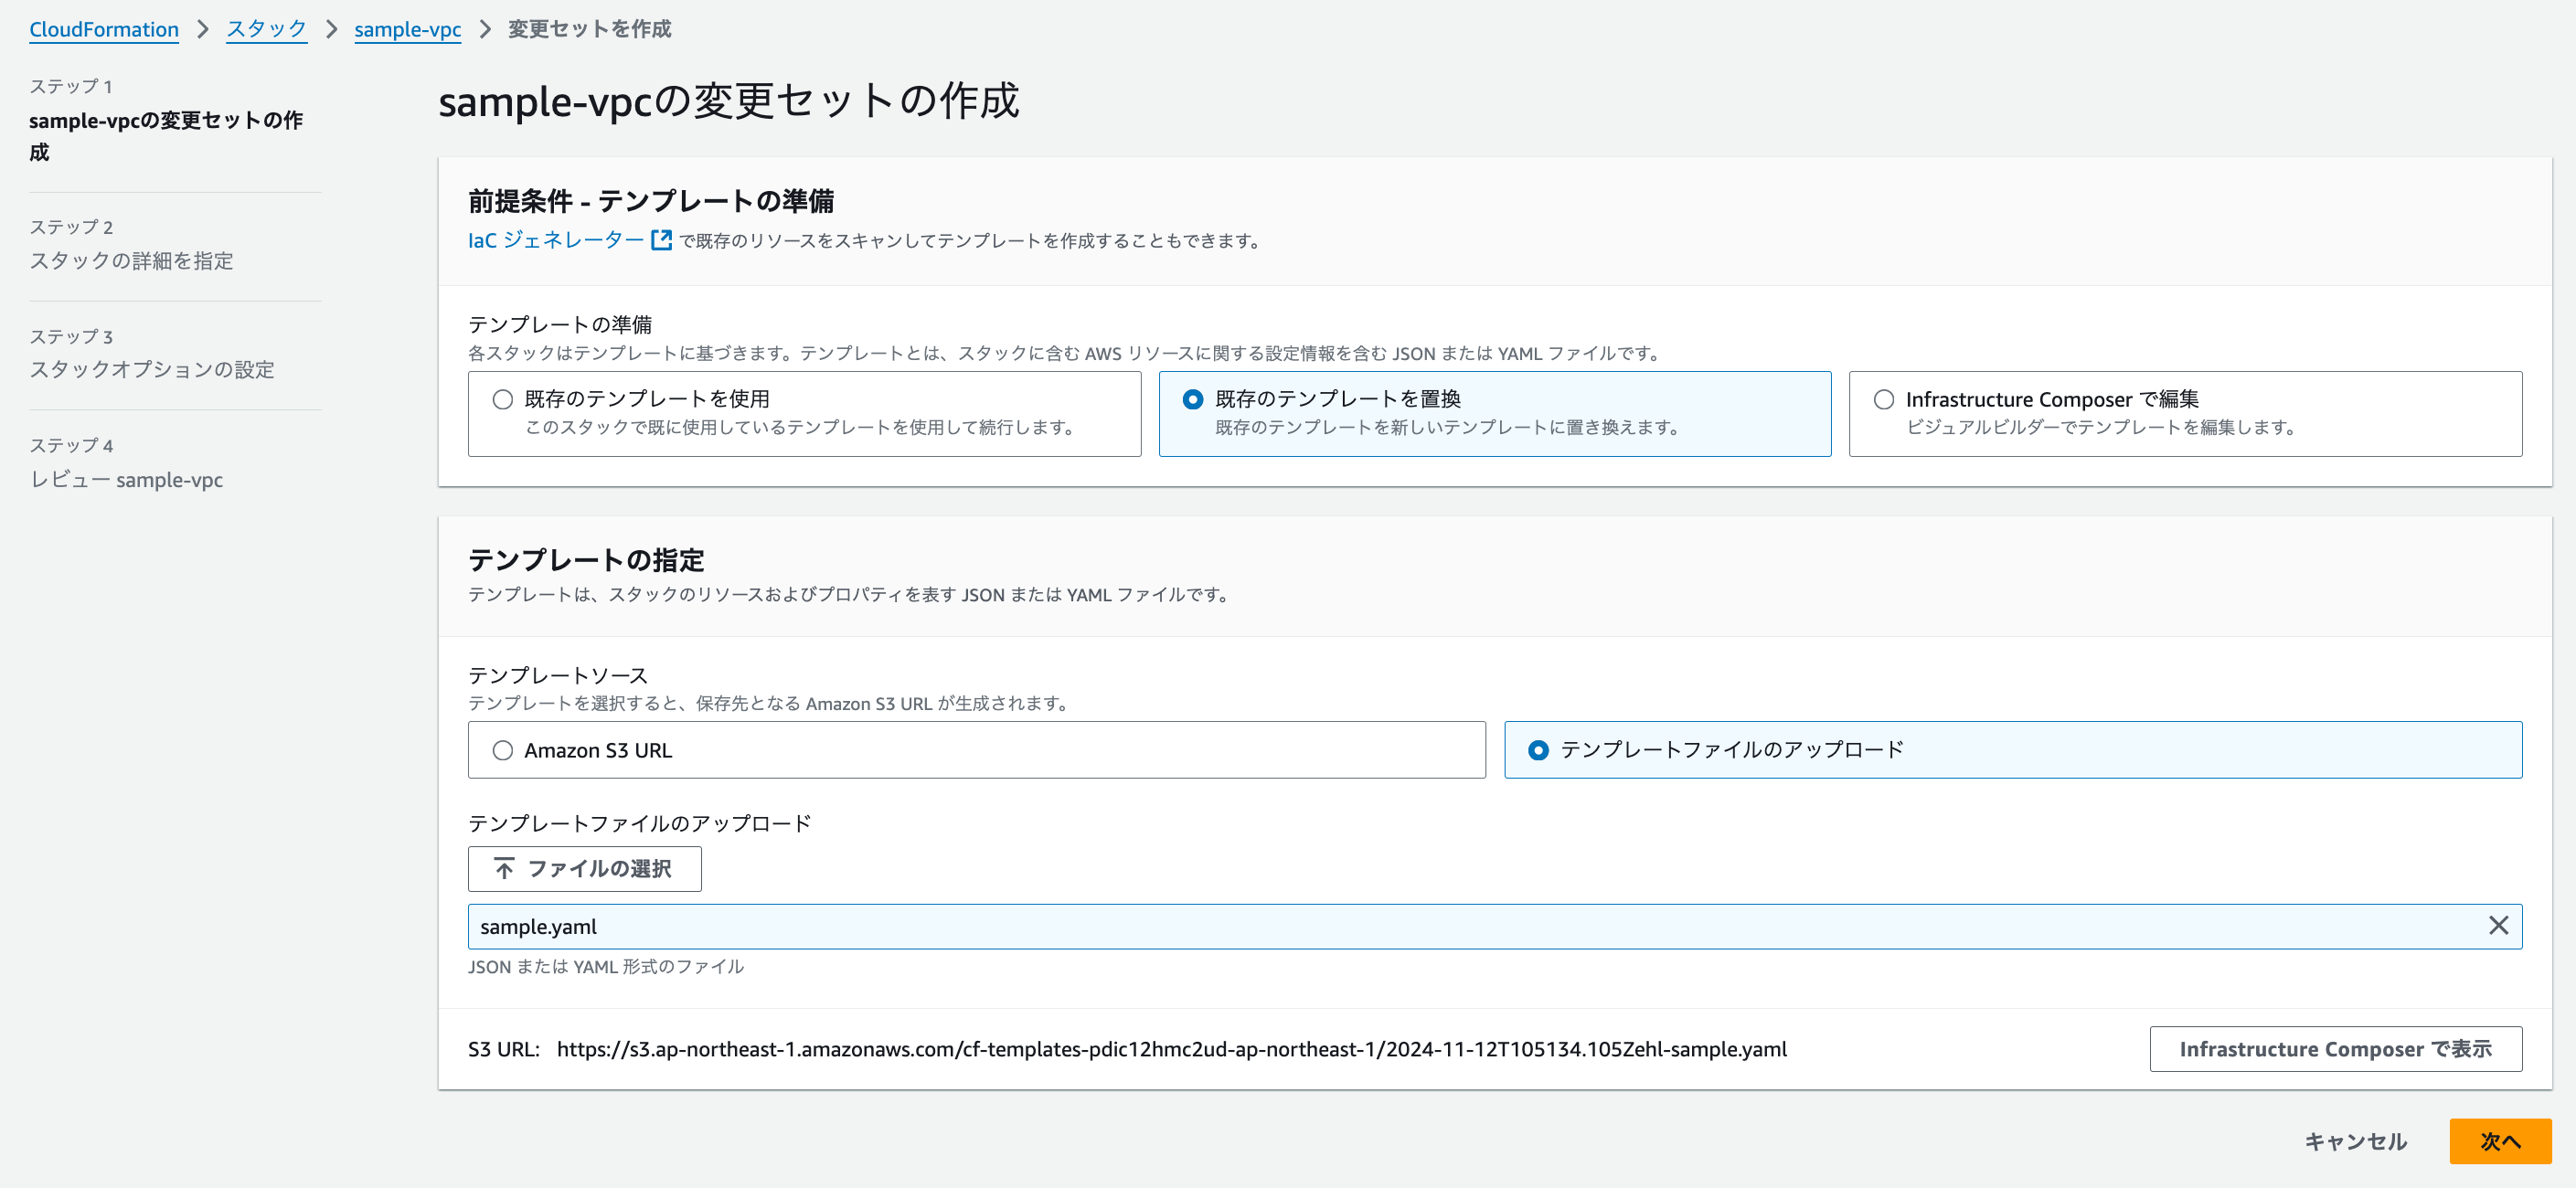The height and width of the screenshot is (1188, 2576).
Task: Click the upload arrow icon on ファイルの選択
Action: click(504, 869)
